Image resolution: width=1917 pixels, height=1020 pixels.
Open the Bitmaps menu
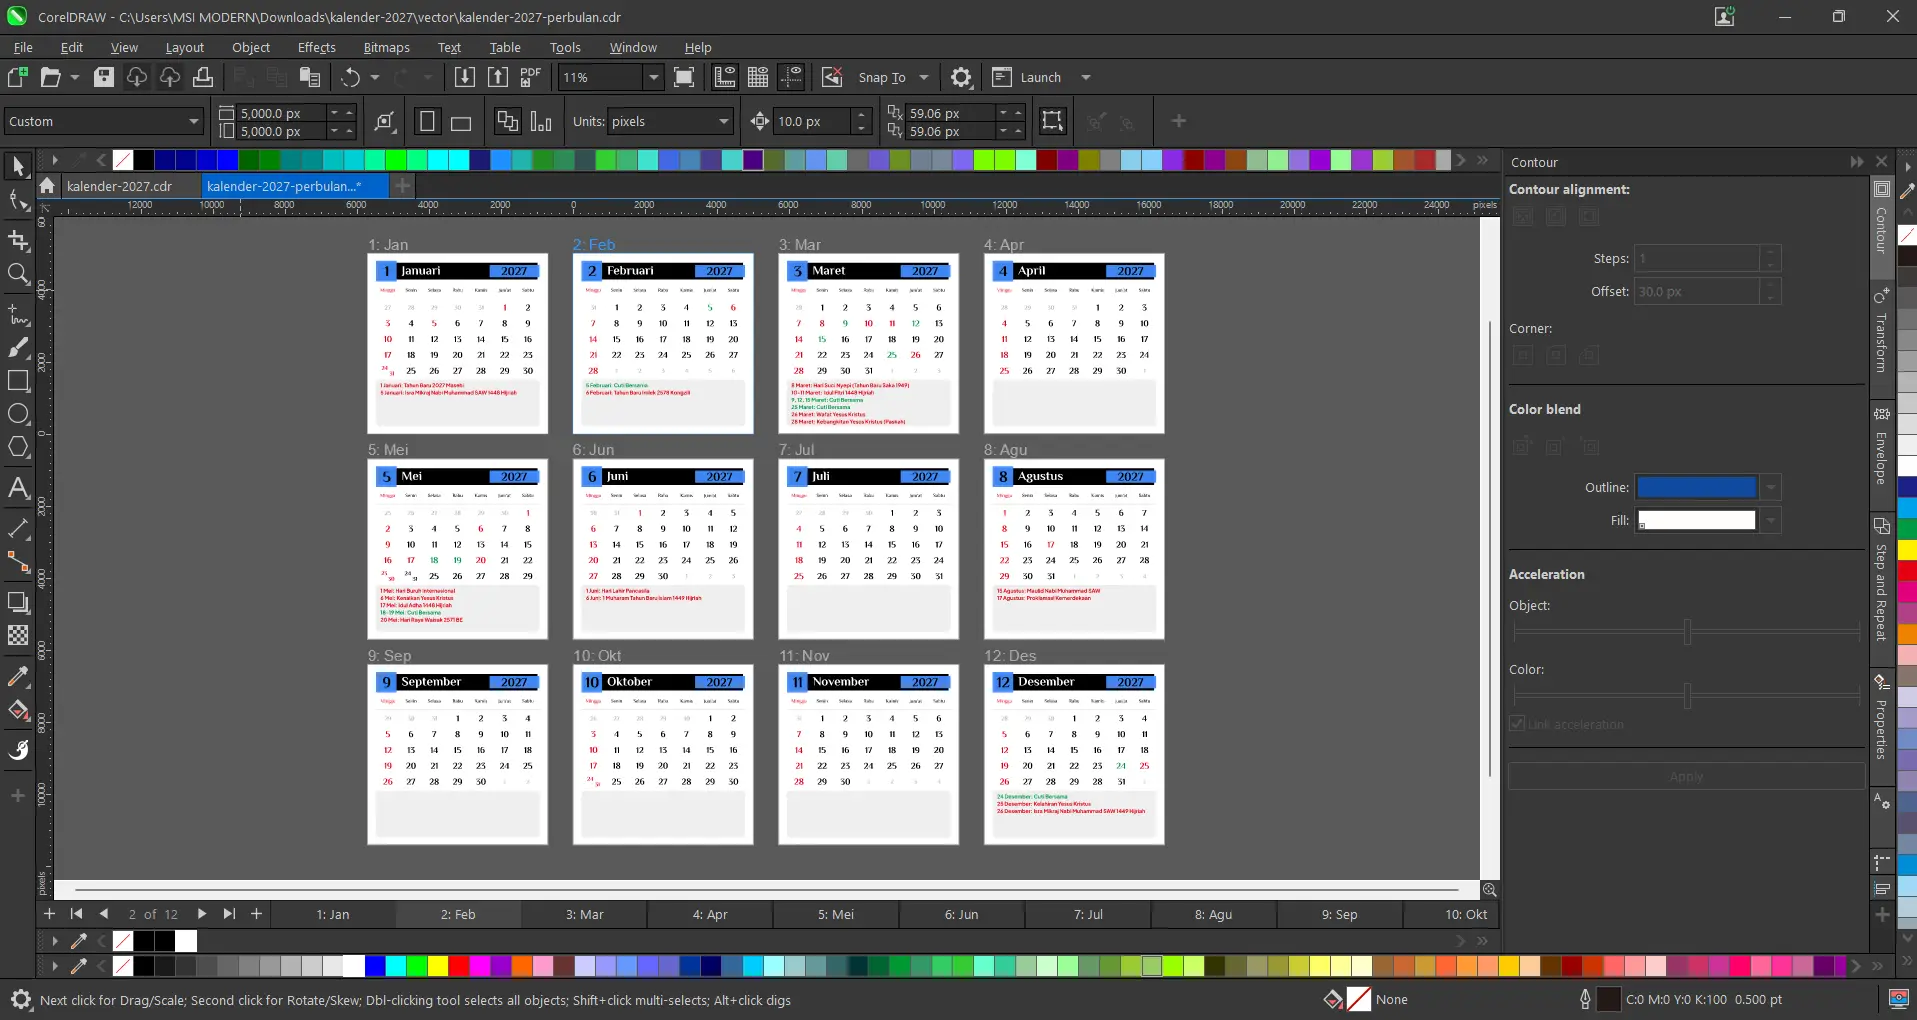[386, 47]
